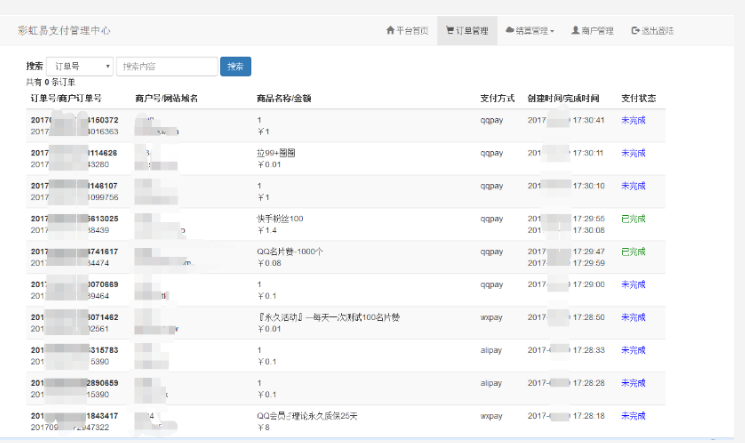Click order number ending 0070669

tap(75, 284)
